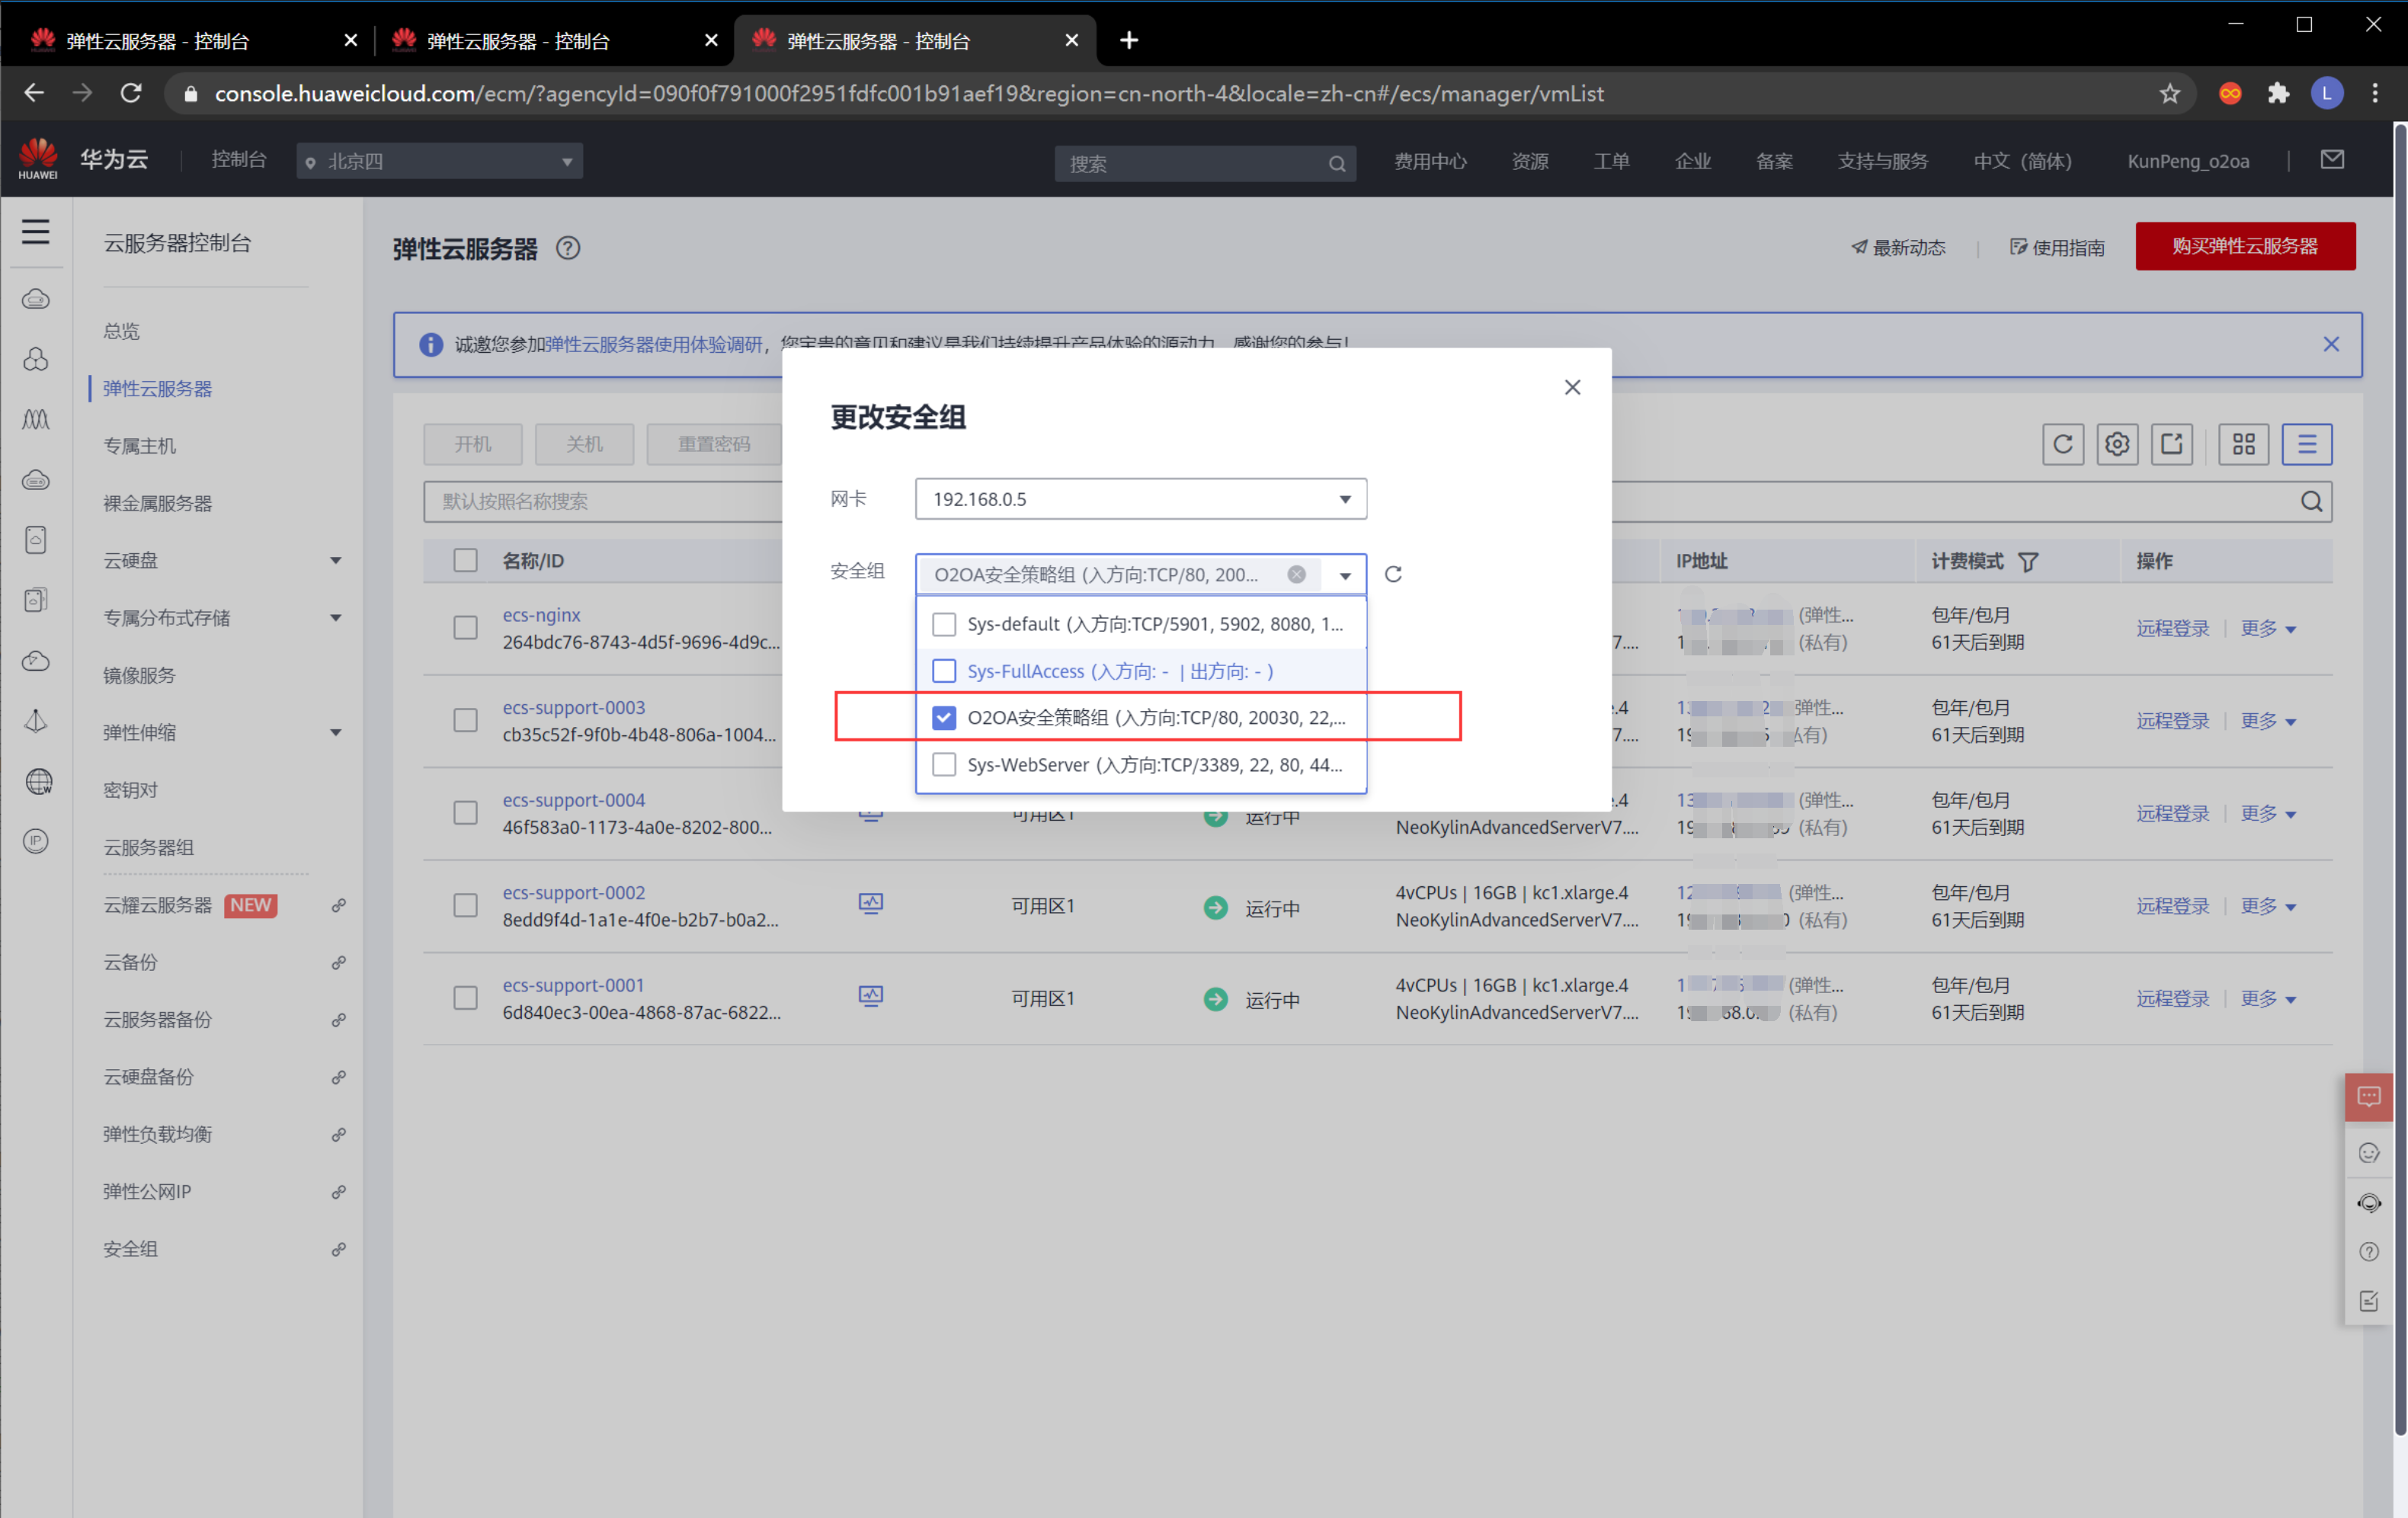Dismiss the survey notification banner
This screenshot has height=1518, width=2408.
[x=2331, y=344]
